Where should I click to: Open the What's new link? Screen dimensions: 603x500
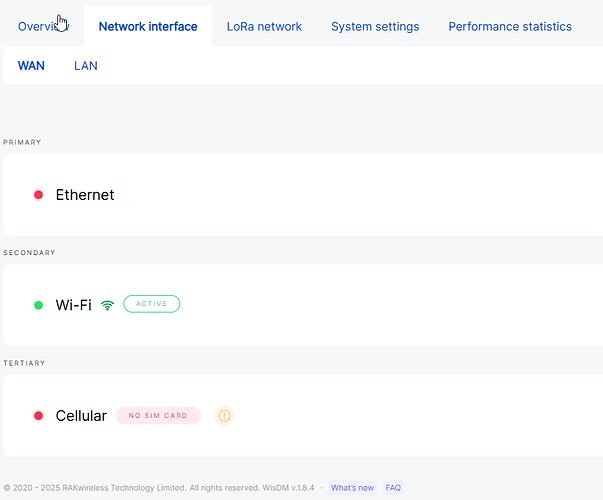pos(352,488)
